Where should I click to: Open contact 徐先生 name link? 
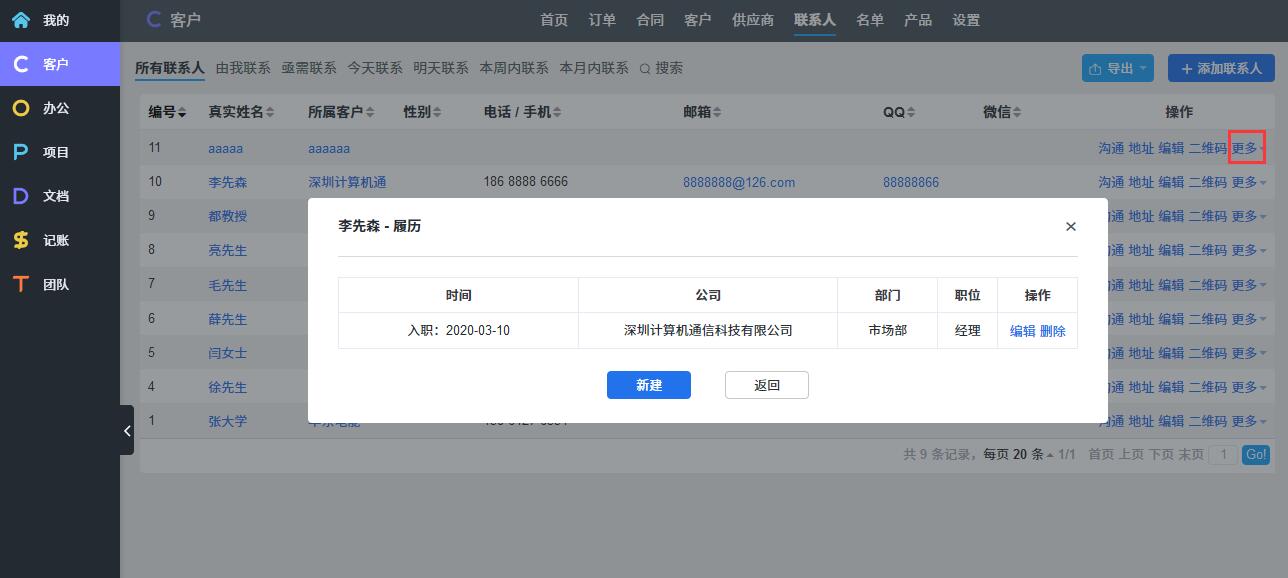coord(227,387)
